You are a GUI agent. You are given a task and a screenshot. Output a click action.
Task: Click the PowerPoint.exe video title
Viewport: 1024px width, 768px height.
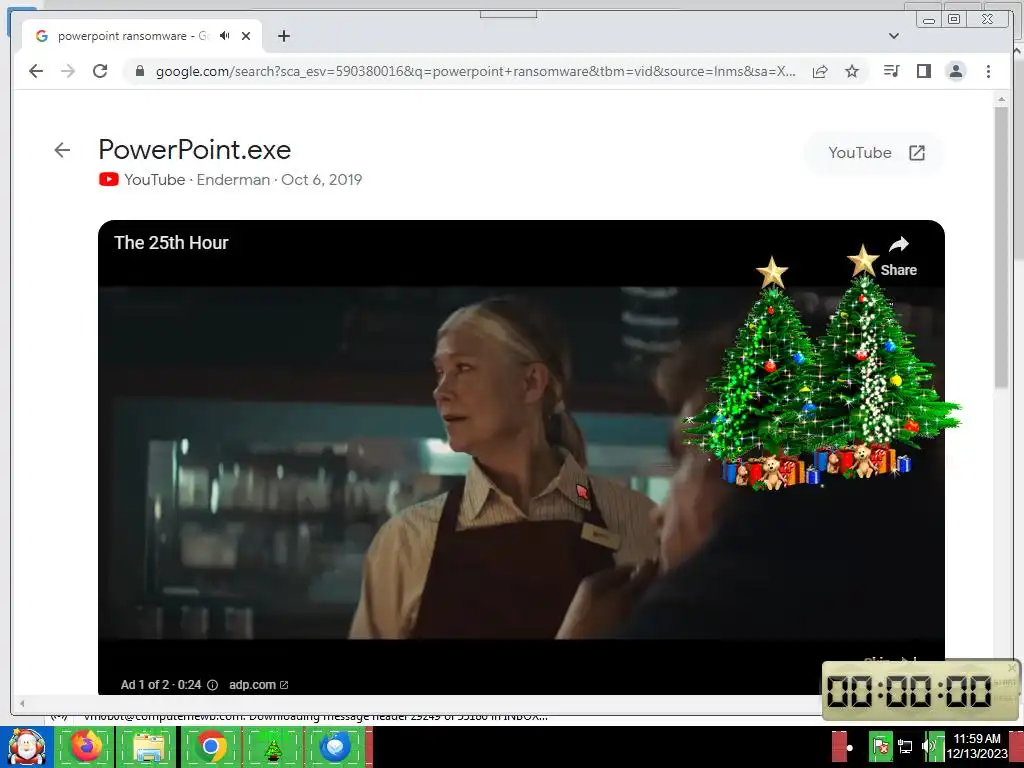(x=195, y=150)
